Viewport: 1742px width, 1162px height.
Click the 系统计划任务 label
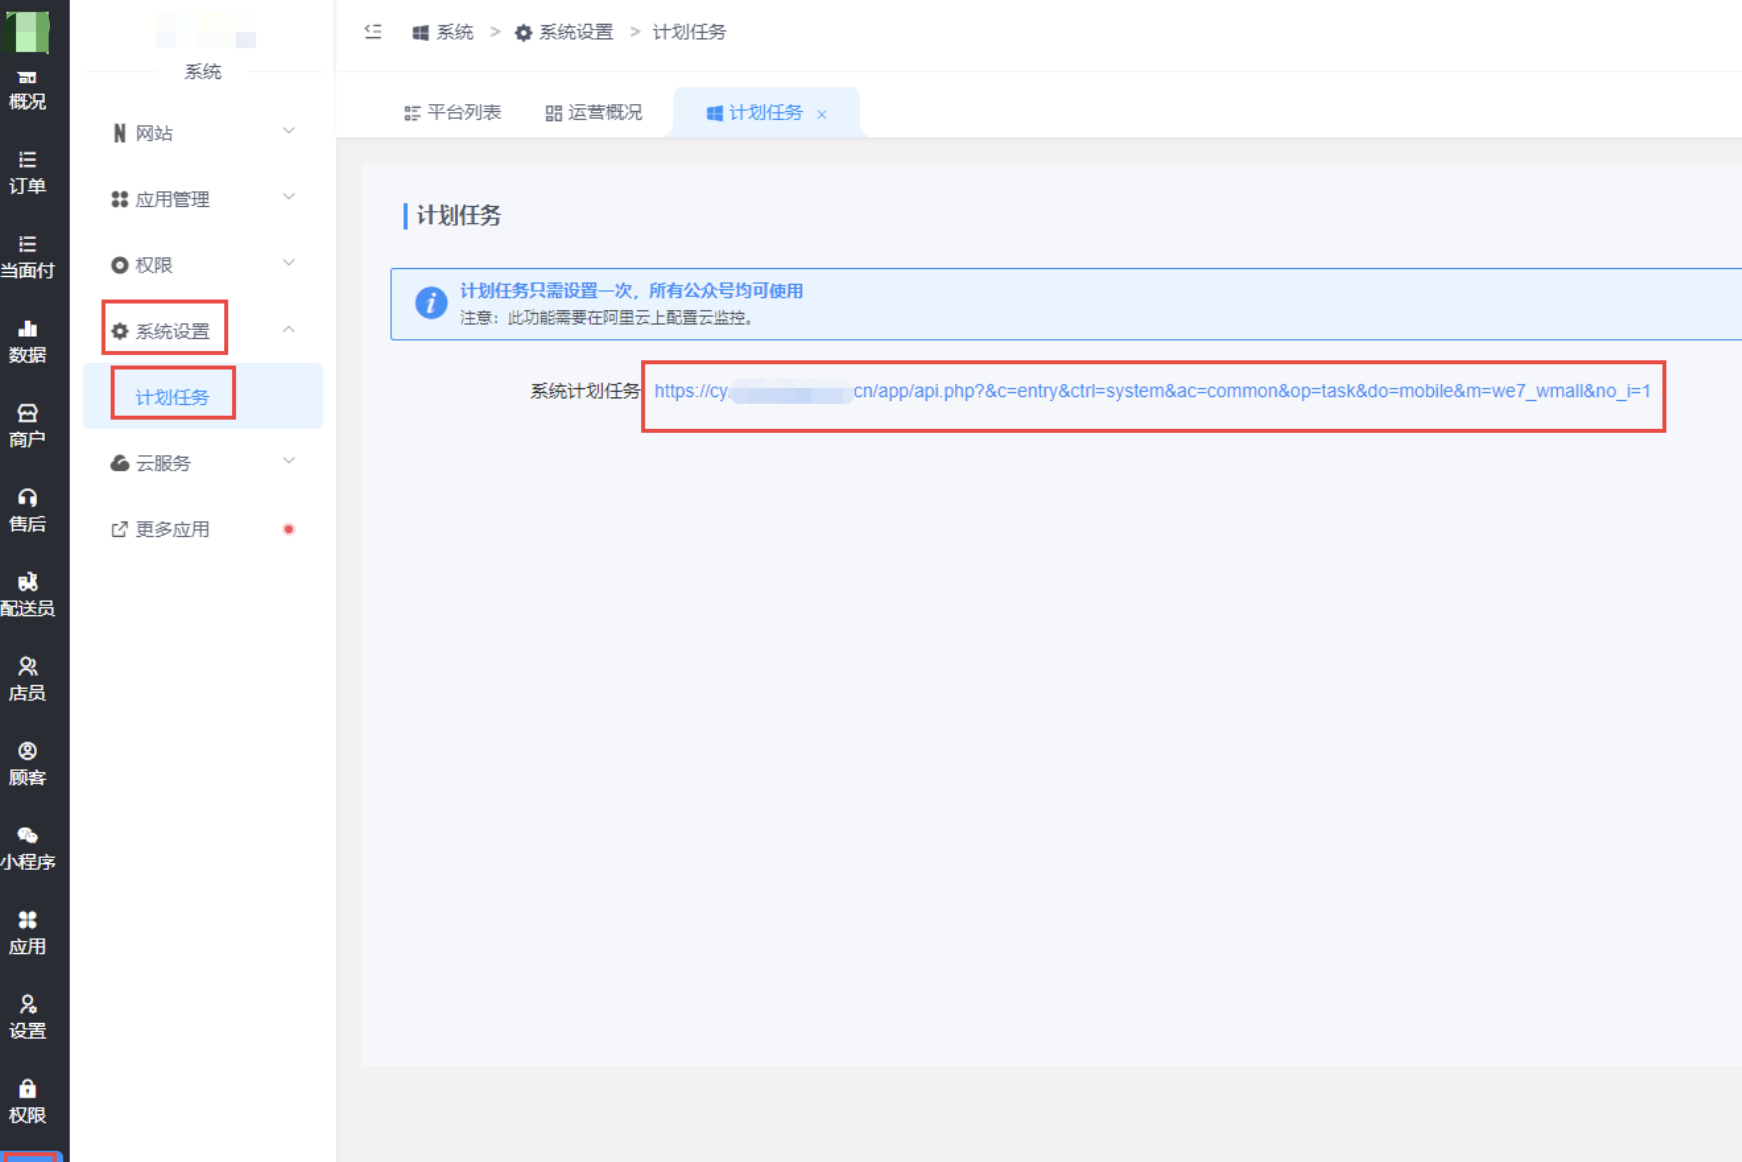coord(584,391)
